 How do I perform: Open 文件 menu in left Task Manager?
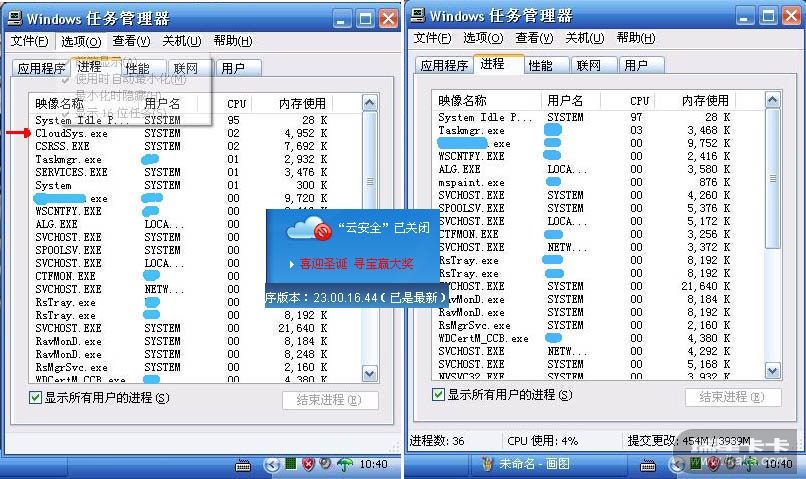pos(29,41)
